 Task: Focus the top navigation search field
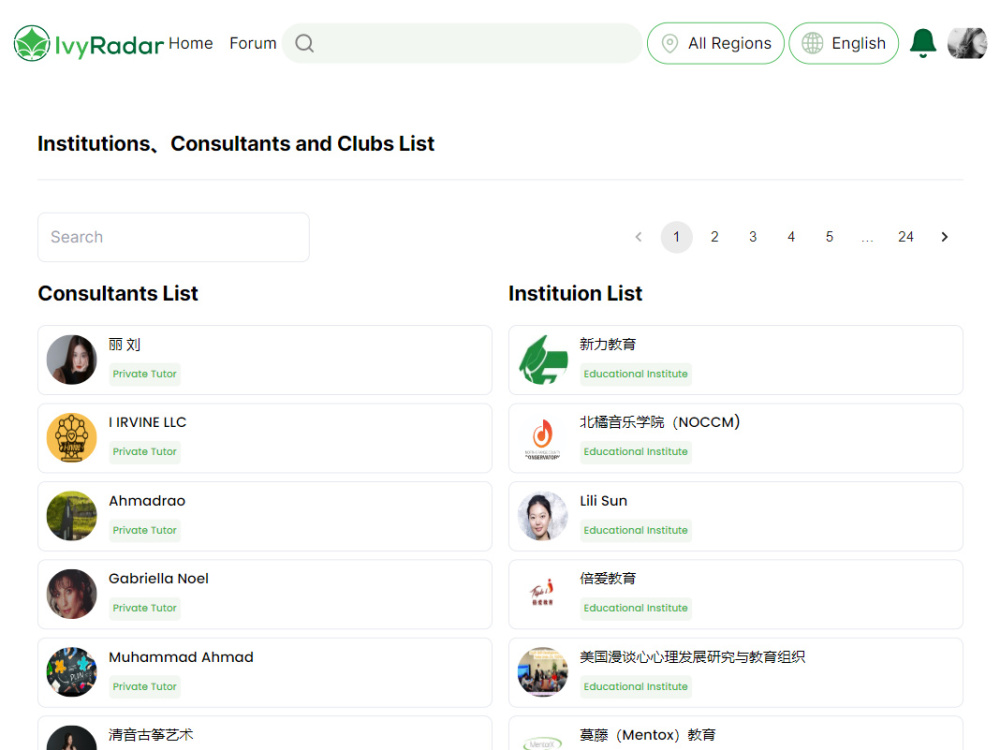point(462,43)
